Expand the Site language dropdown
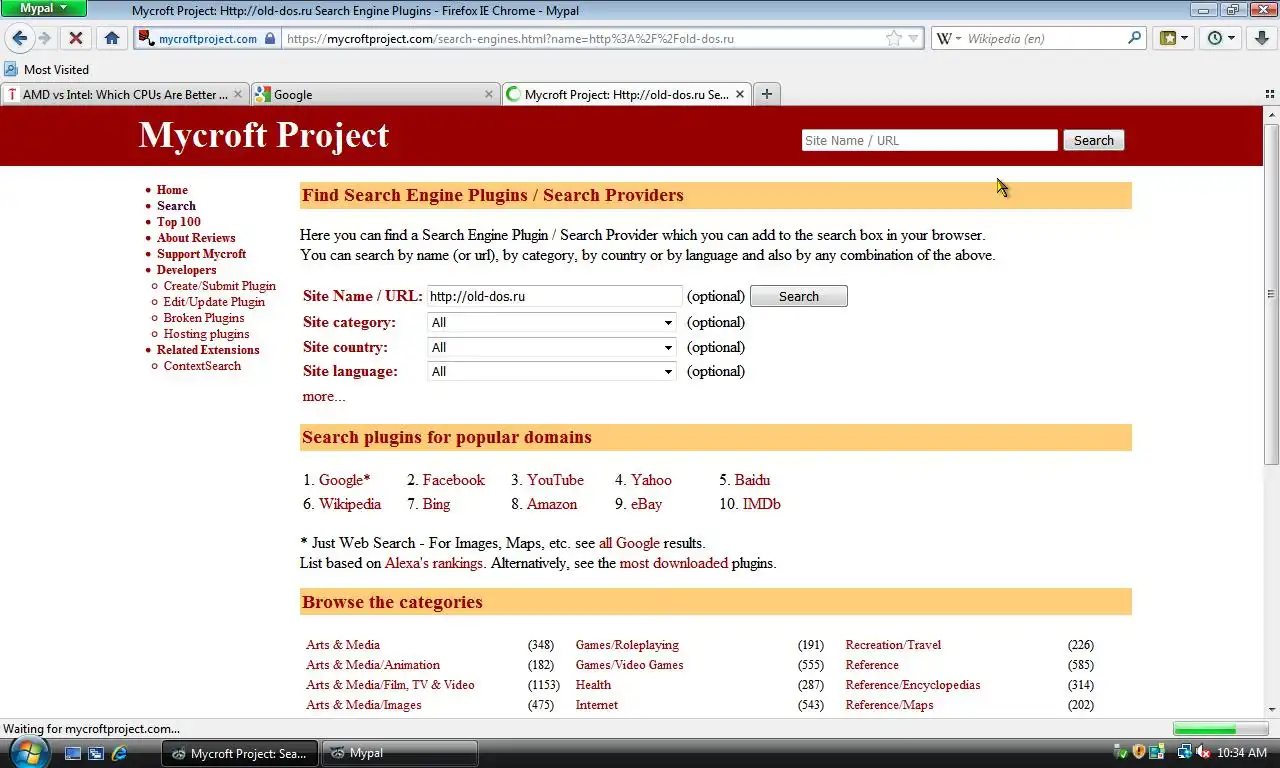 552,371
